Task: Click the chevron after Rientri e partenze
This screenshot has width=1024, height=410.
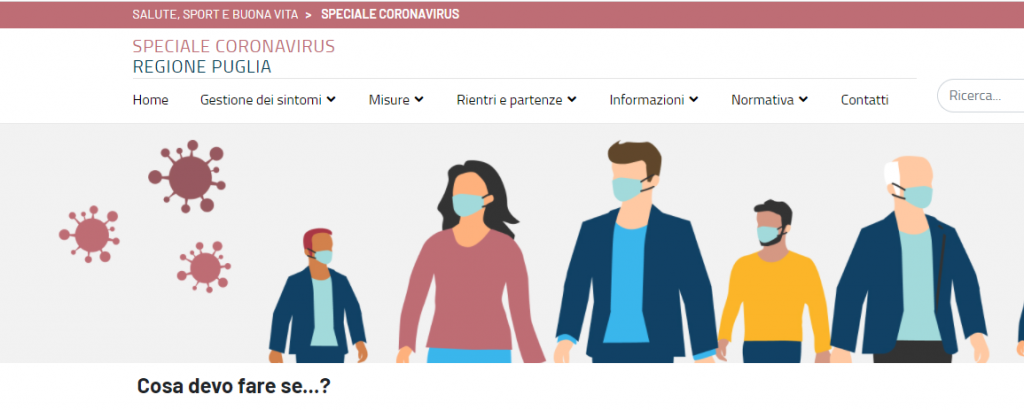Action: (x=571, y=100)
